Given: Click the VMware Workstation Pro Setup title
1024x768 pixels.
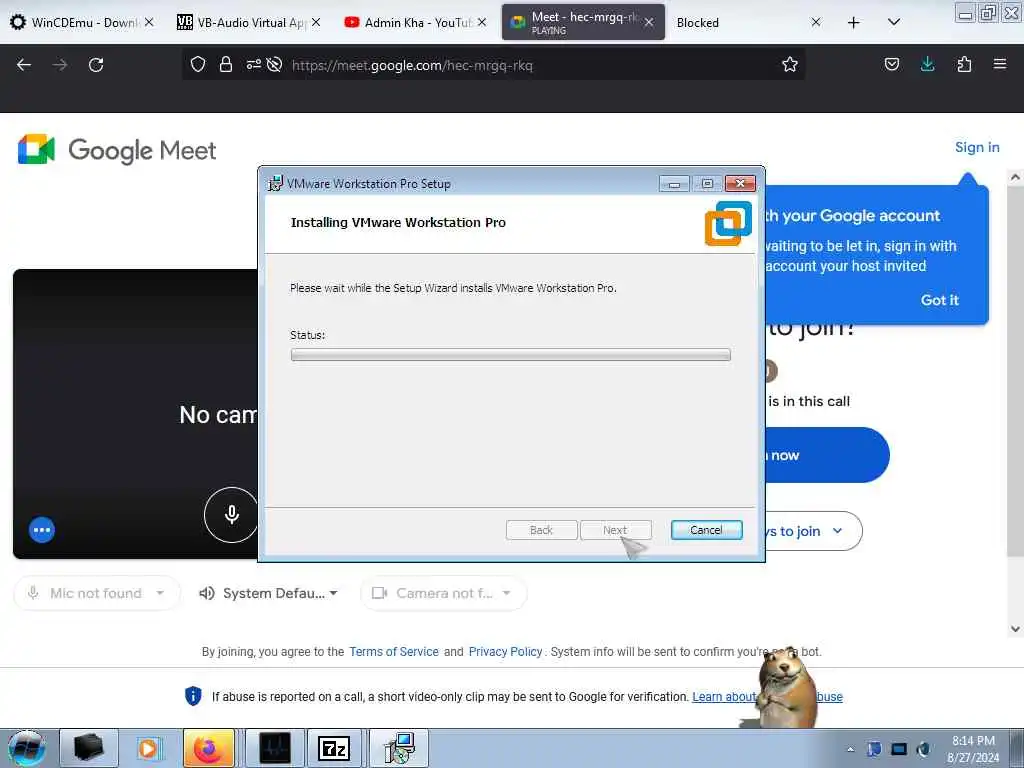Looking at the screenshot, I should click(369, 184).
